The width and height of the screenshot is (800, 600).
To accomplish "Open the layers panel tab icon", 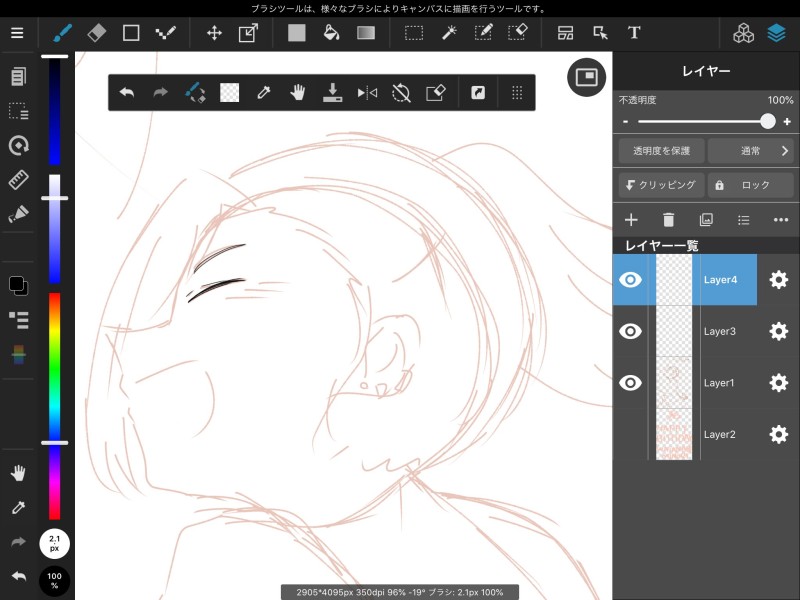I will (777, 33).
